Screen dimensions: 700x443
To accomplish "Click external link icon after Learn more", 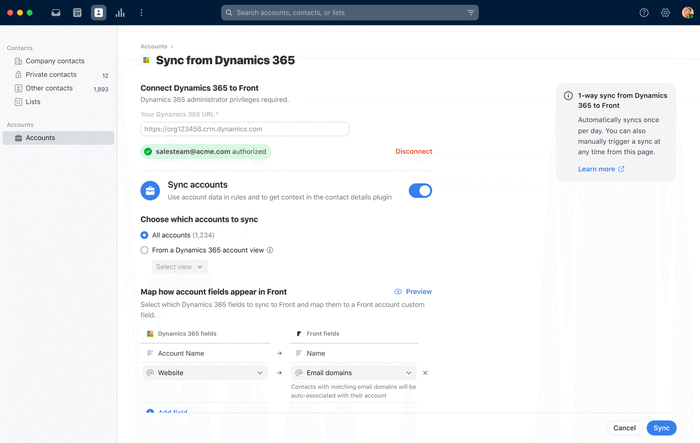I will pyautogui.click(x=621, y=169).
